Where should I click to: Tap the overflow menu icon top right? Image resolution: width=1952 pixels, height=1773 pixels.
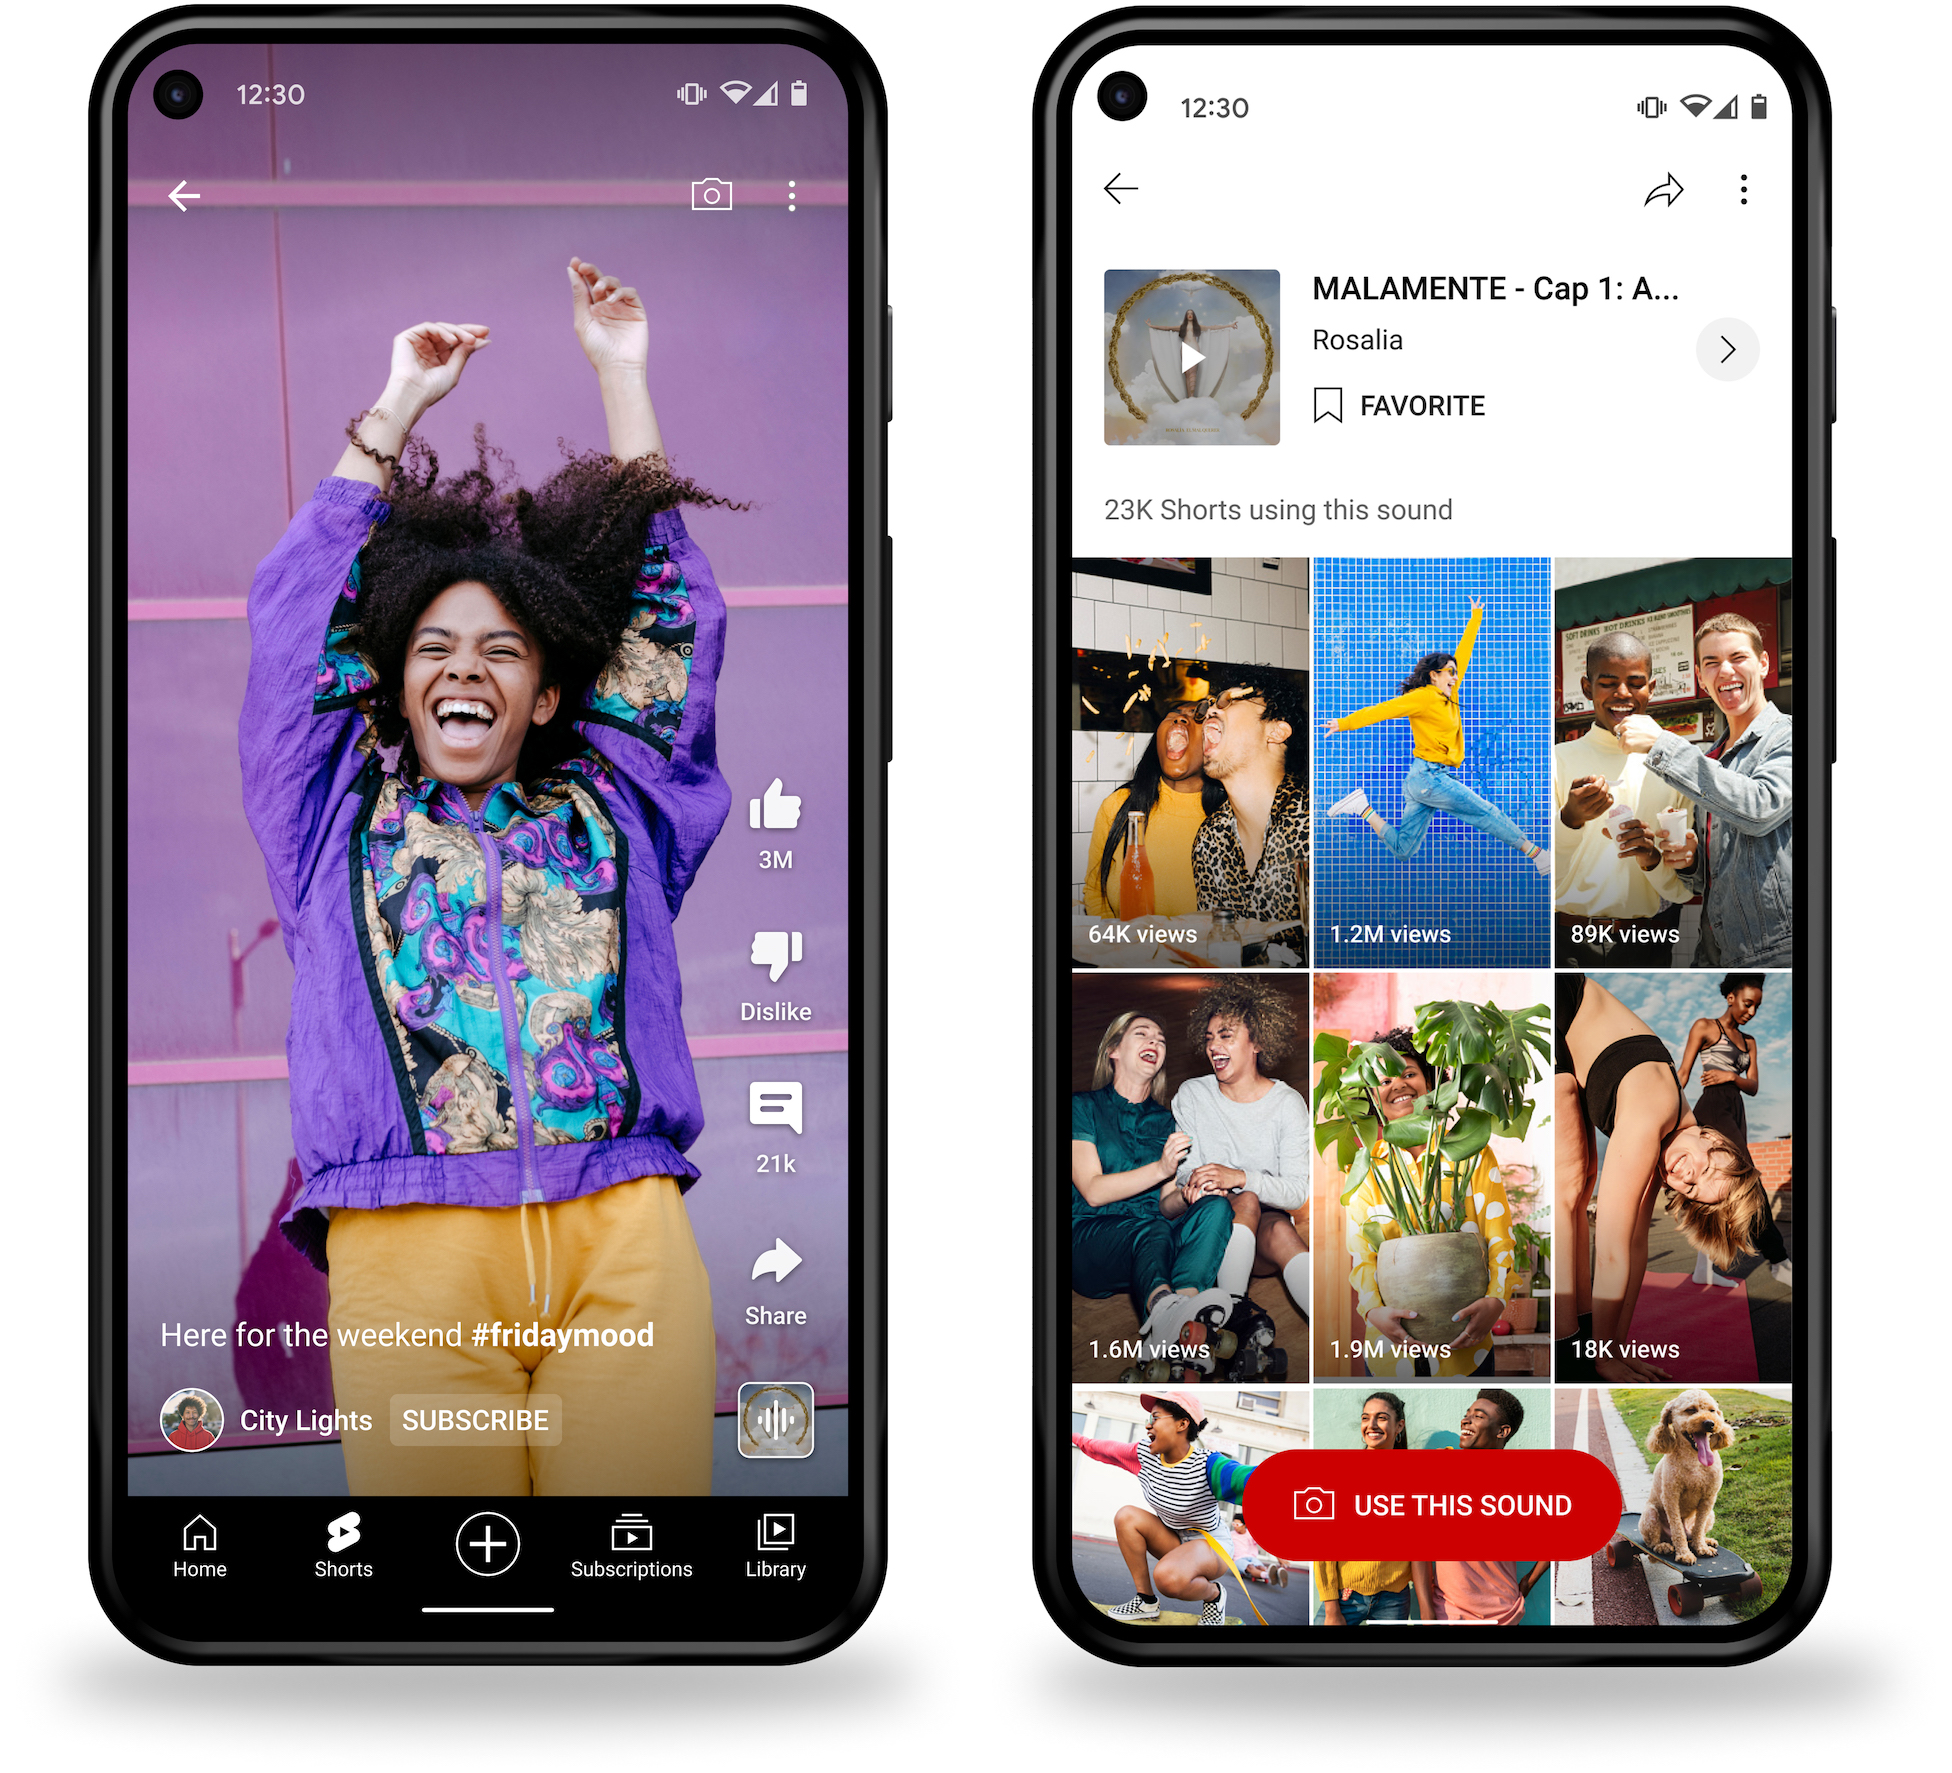coord(1745,192)
